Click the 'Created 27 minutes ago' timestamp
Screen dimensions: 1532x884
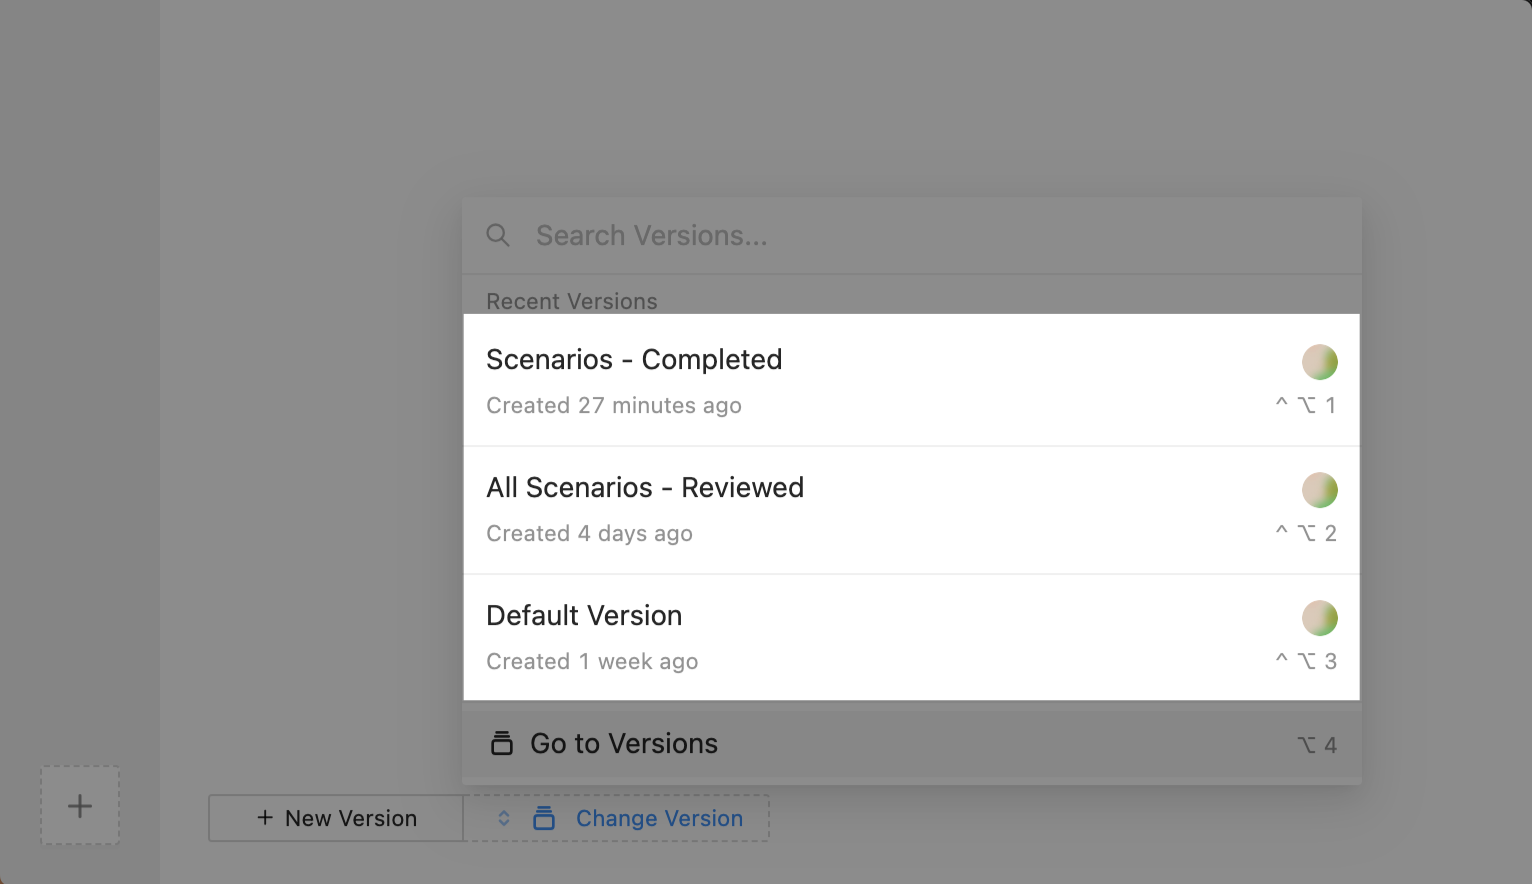point(613,406)
